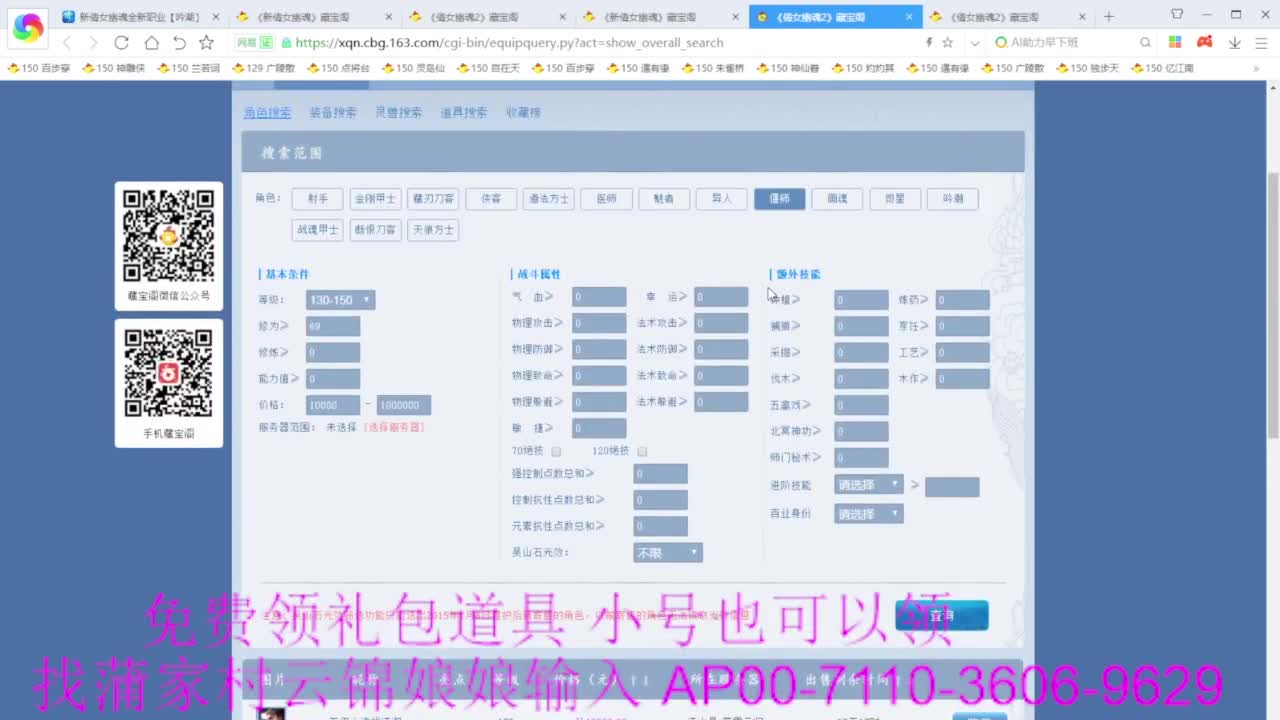Image resolution: width=1280 pixels, height=720 pixels.
Task: Open the 360 browser logo menu
Action: point(27,28)
